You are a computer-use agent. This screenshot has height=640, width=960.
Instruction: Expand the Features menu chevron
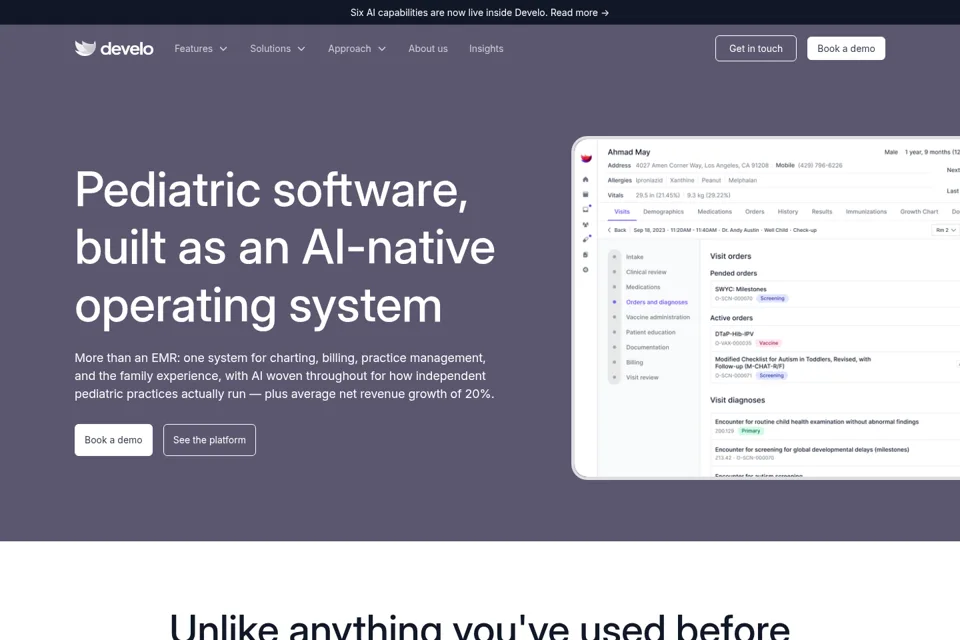pyautogui.click(x=223, y=49)
